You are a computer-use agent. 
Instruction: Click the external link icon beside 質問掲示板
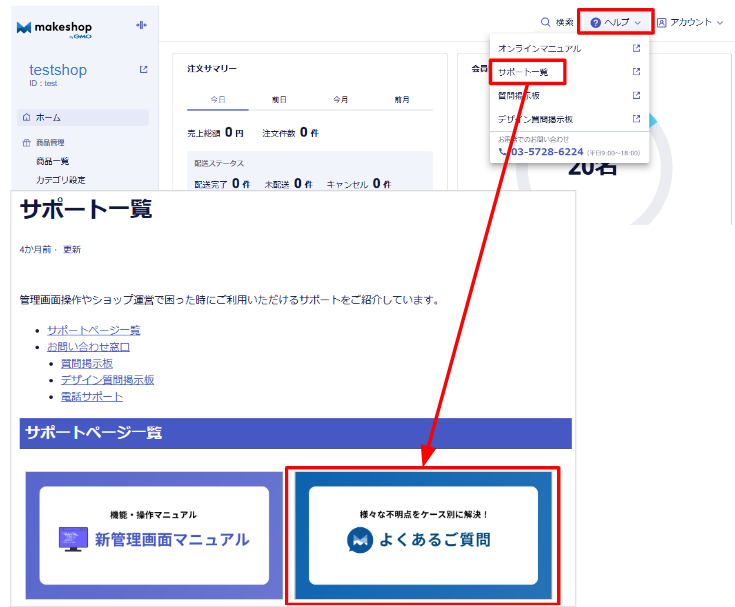[x=636, y=96]
